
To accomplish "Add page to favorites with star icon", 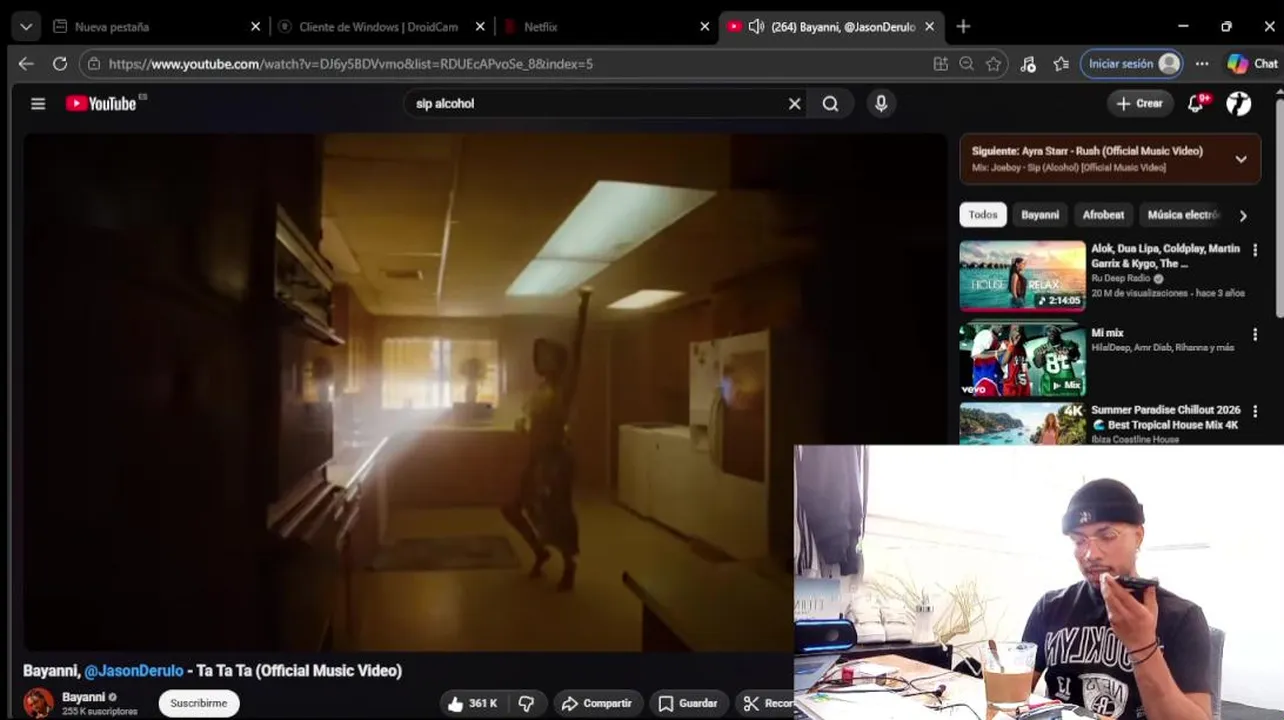I will [993, 63].
